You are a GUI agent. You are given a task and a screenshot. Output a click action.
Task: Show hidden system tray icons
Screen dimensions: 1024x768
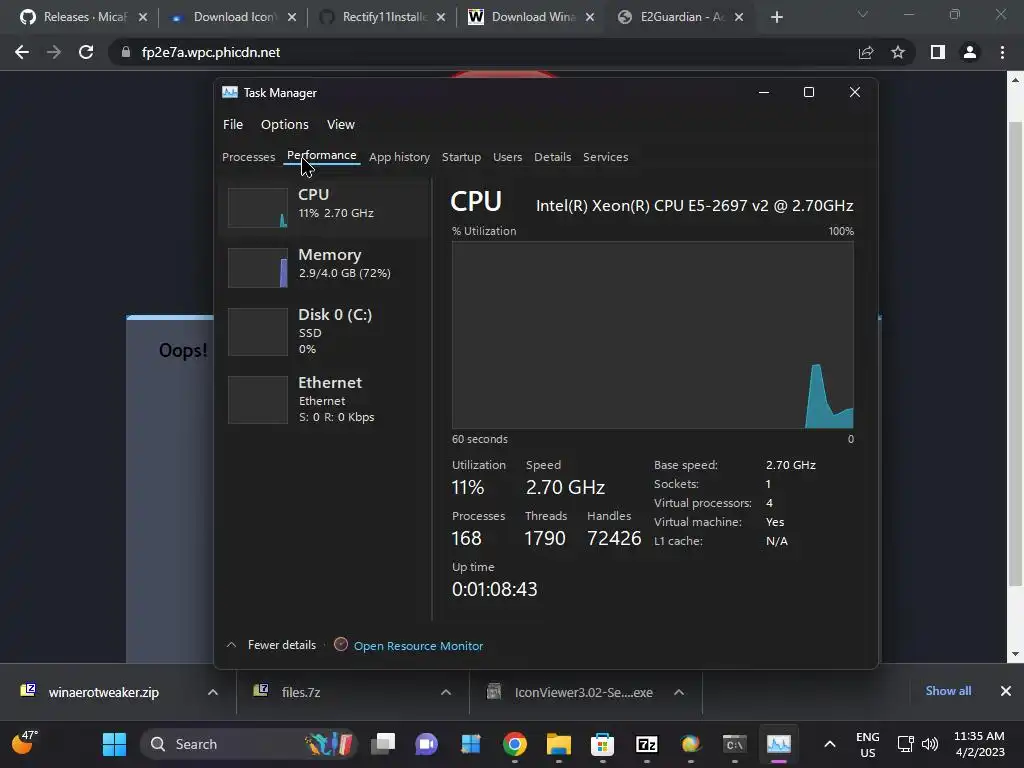point(829,744)
